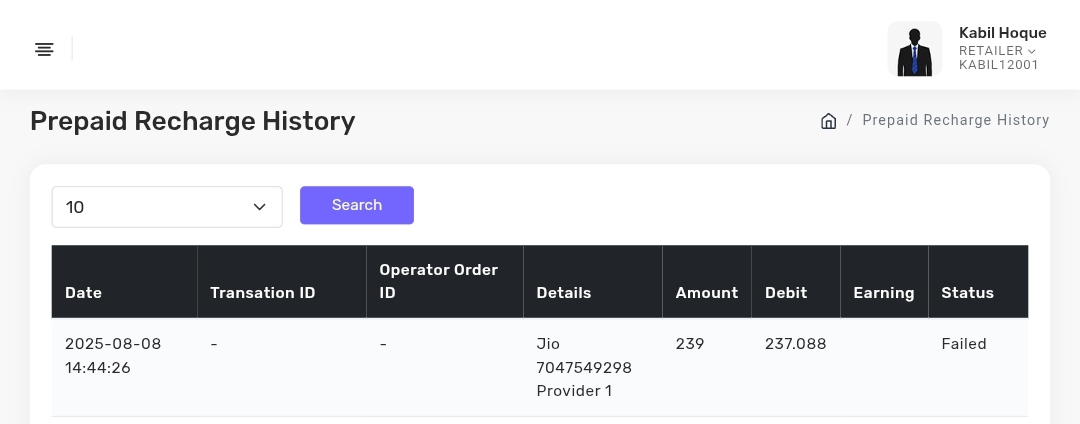Click the Status column header
This screenshot has width=1080, height=424.
click(967, 293)
